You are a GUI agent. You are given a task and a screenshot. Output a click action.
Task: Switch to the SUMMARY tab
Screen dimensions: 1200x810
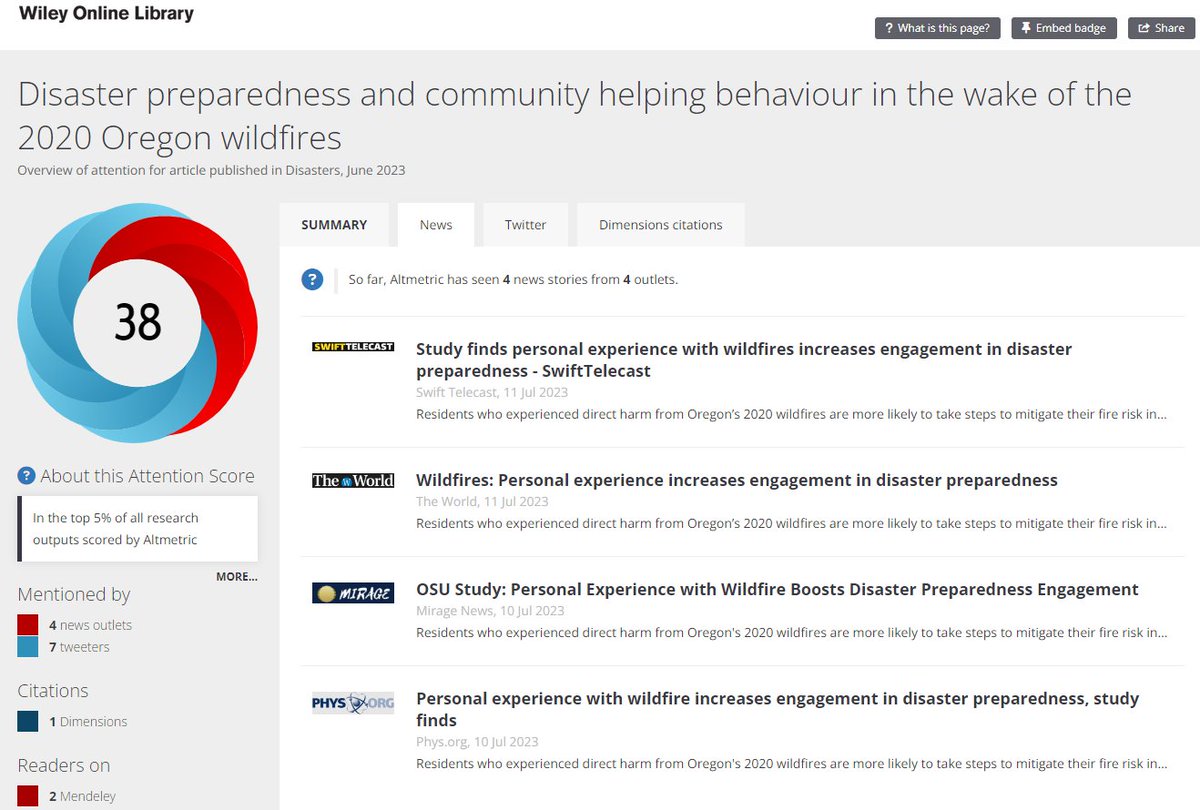(x=334, y=225)
